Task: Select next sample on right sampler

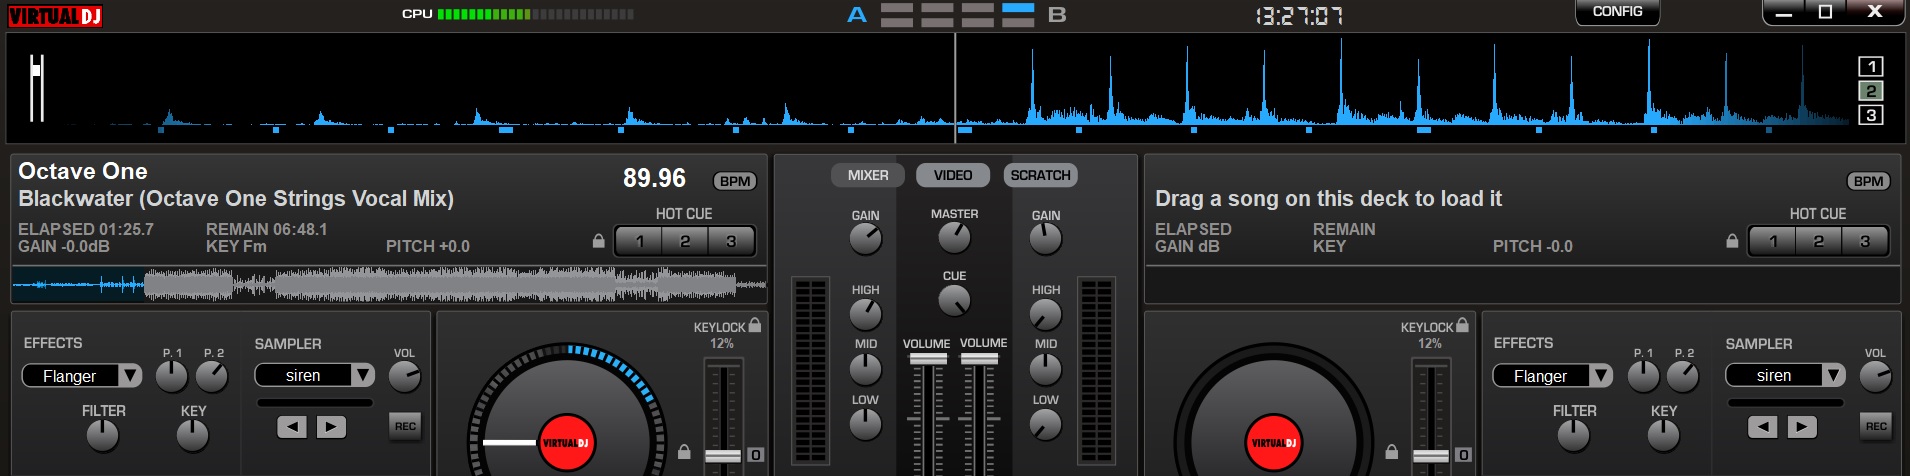Action: click(1802, 427)
